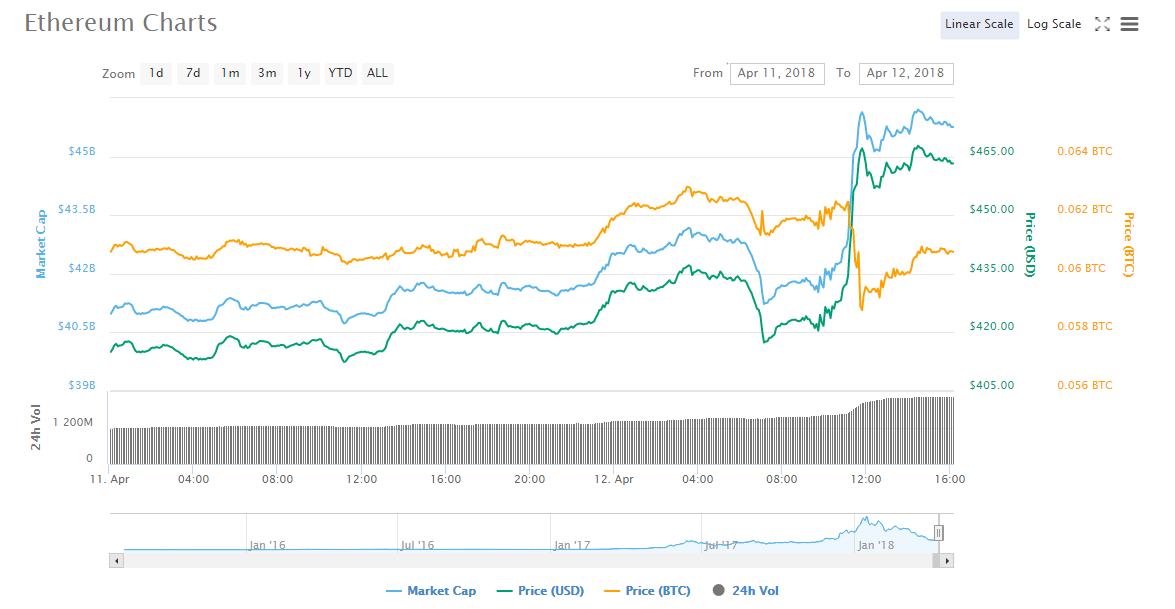Click the 0.058 BTC axis label
The height and width of the screenshot is (609, 1175).
[x=1085, y=327]
